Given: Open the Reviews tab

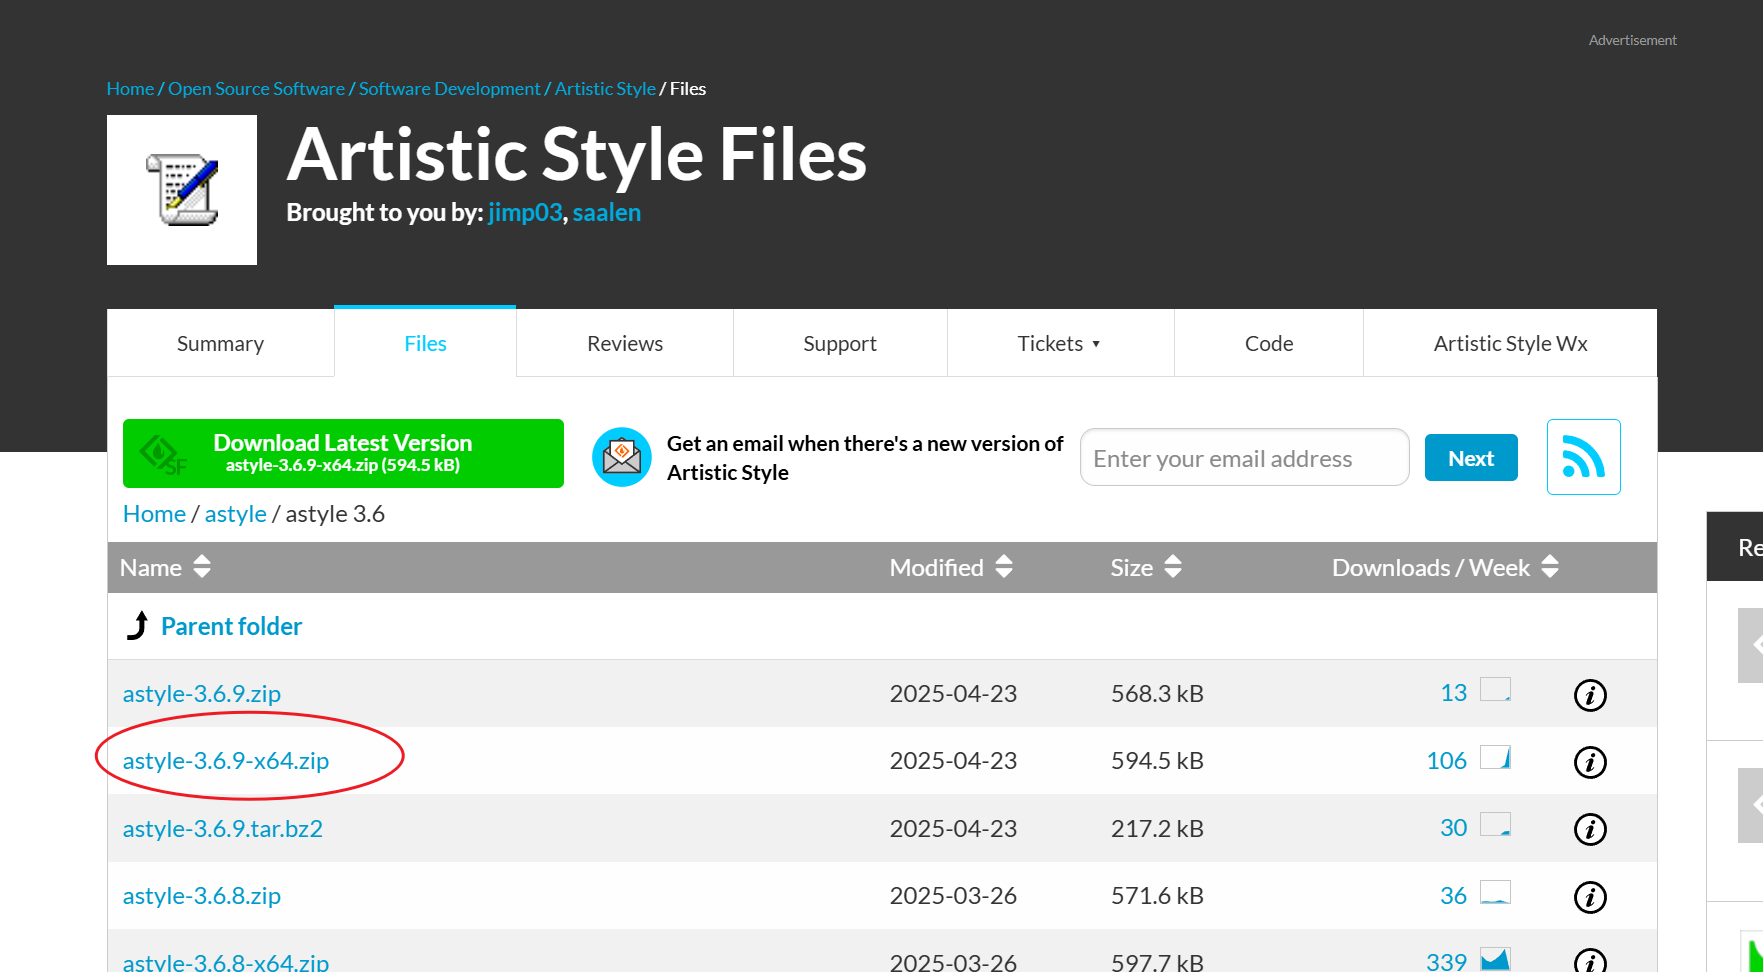Looking at the screenshot, I should pyautogui.click(x=625, y=343).
